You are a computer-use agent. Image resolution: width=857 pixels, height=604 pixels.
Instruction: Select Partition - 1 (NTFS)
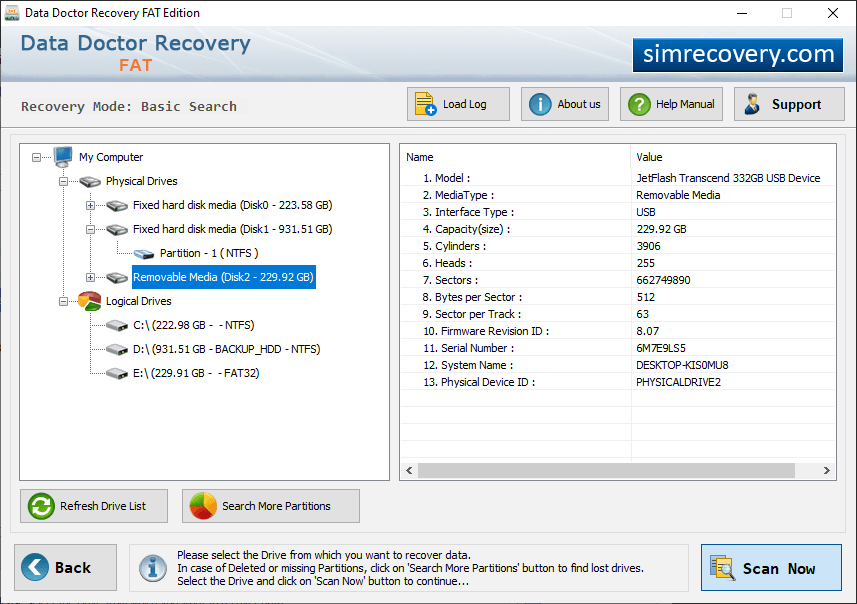click(209, 254)
